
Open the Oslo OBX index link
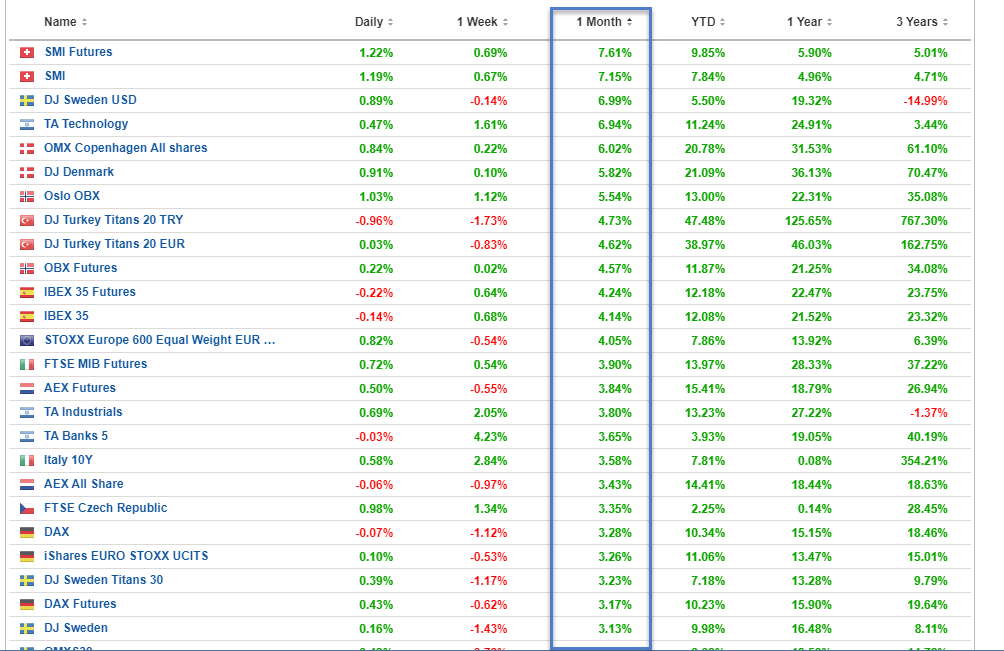[x=72, y=196]
